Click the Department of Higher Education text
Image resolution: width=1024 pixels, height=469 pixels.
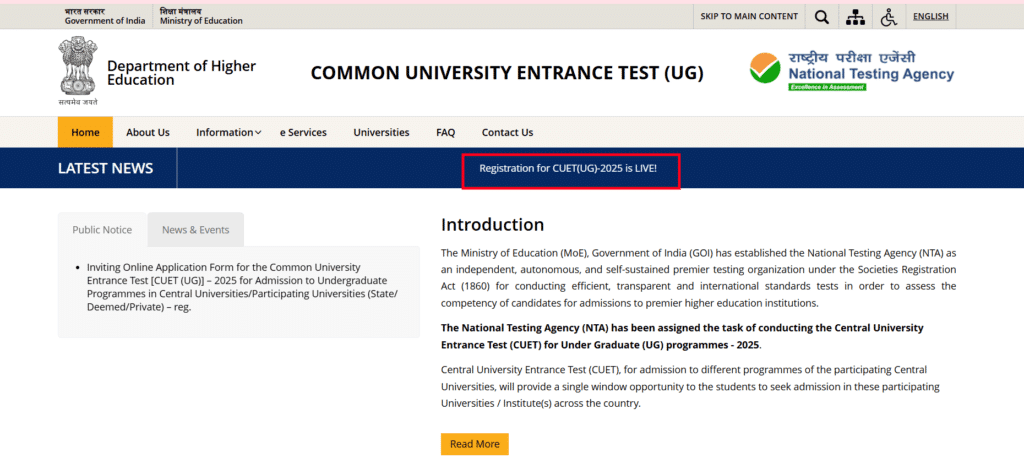pyautogui.click(x=181, y=73)
